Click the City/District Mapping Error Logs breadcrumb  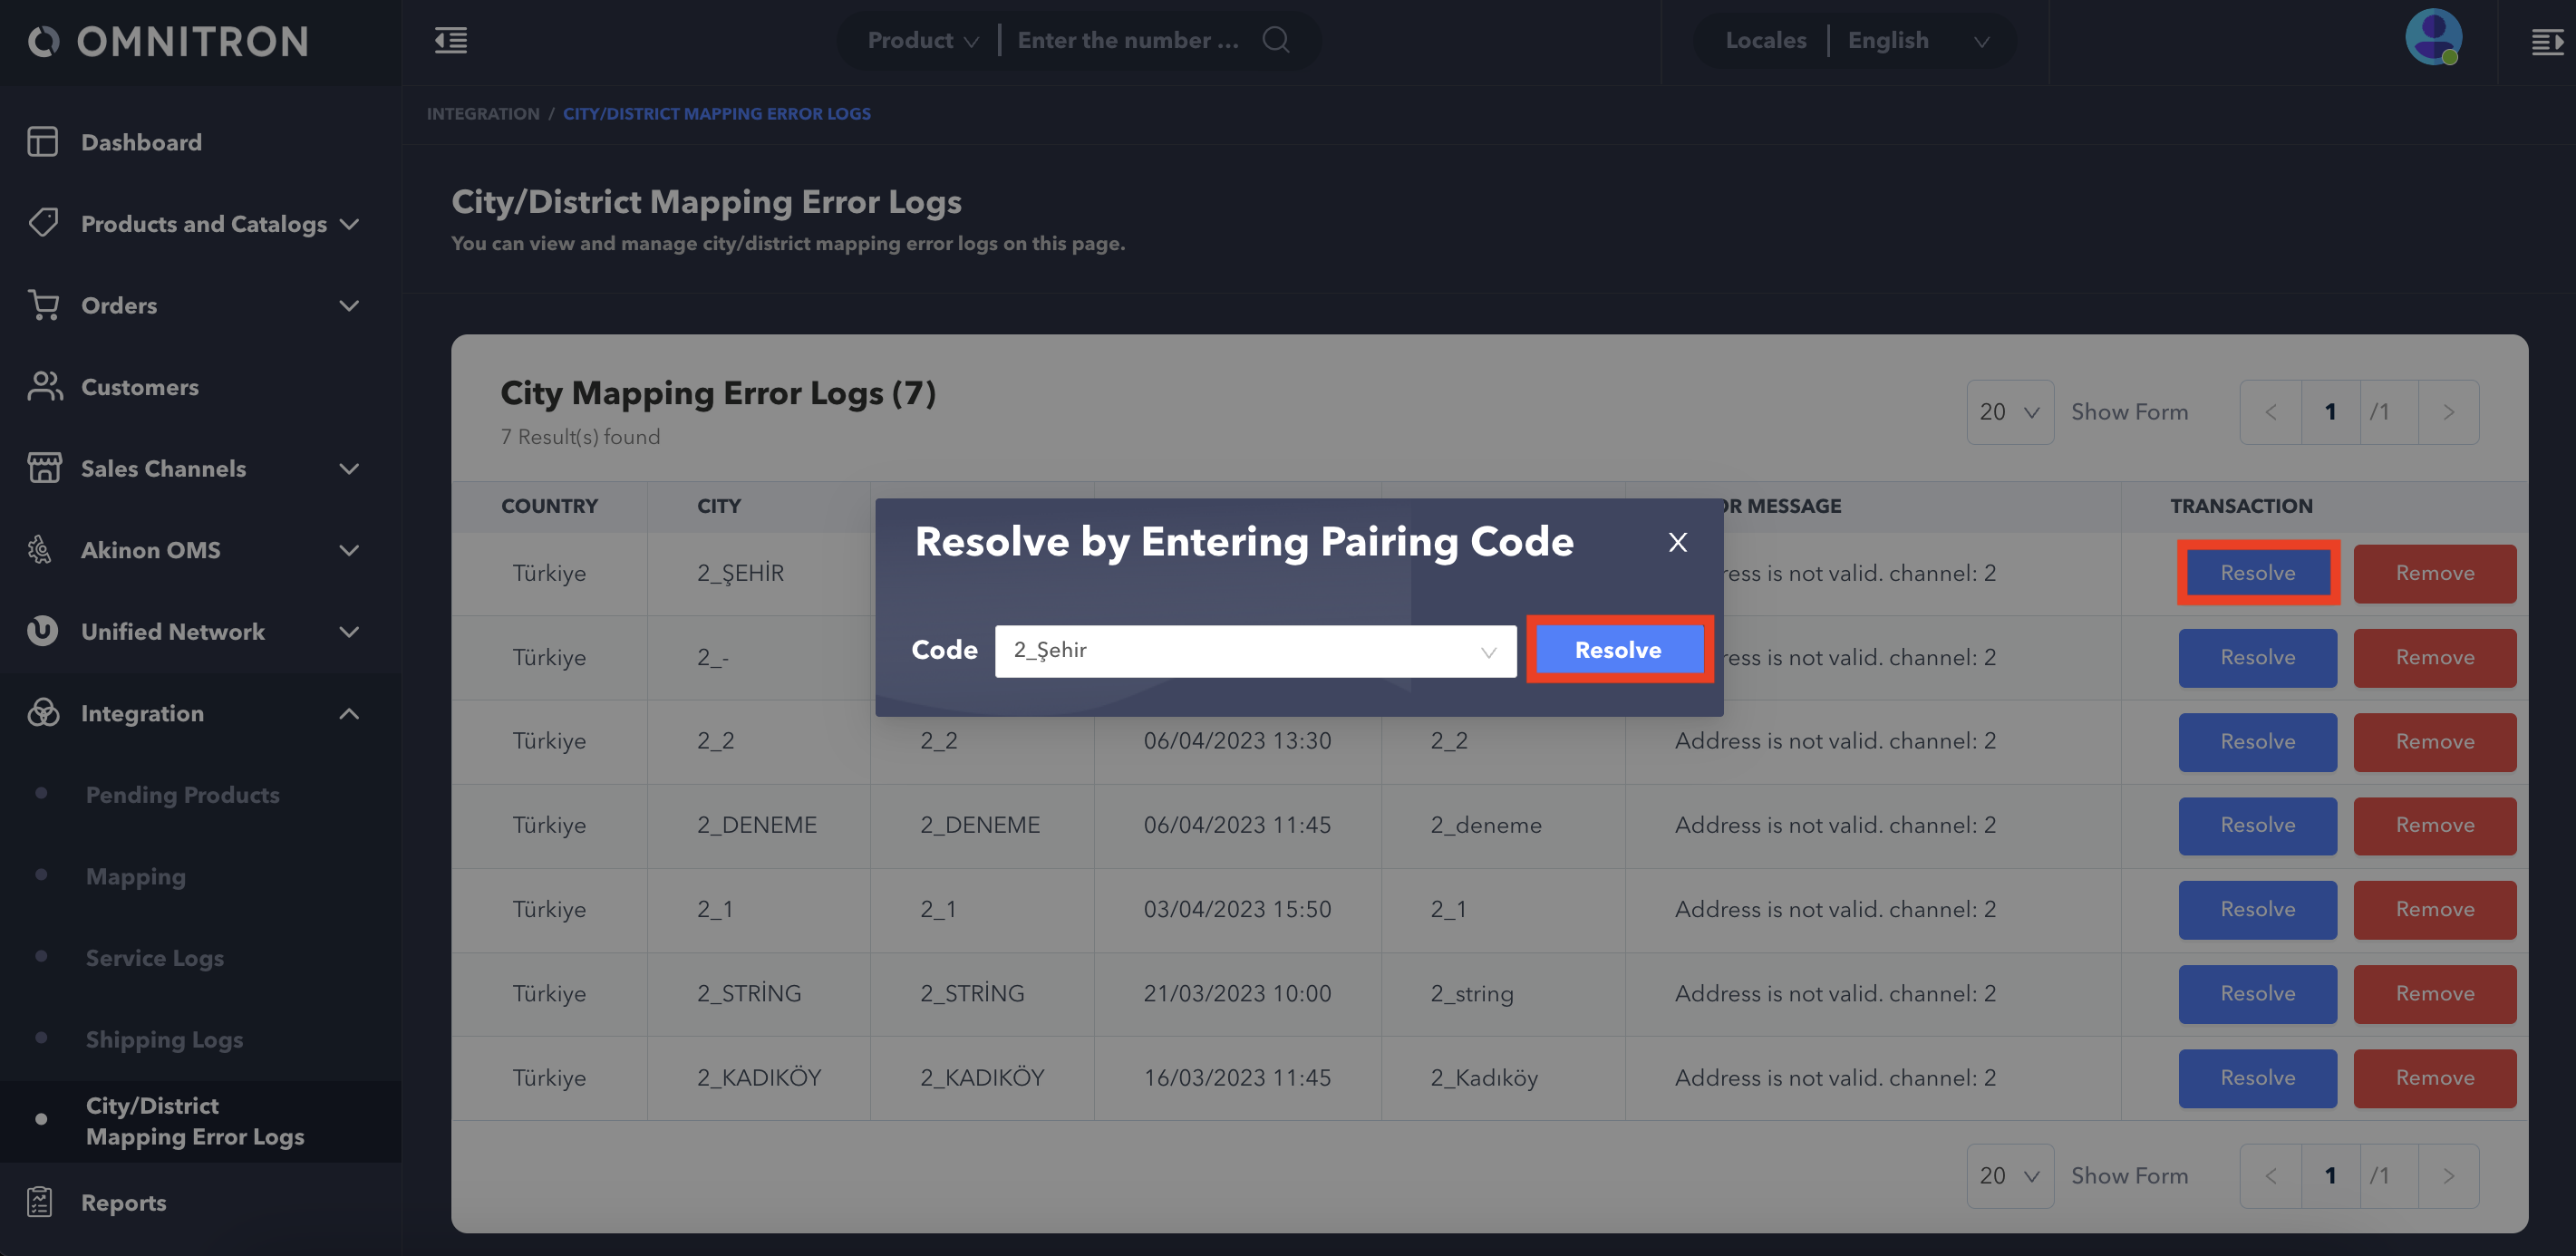(x=716, y=114)
